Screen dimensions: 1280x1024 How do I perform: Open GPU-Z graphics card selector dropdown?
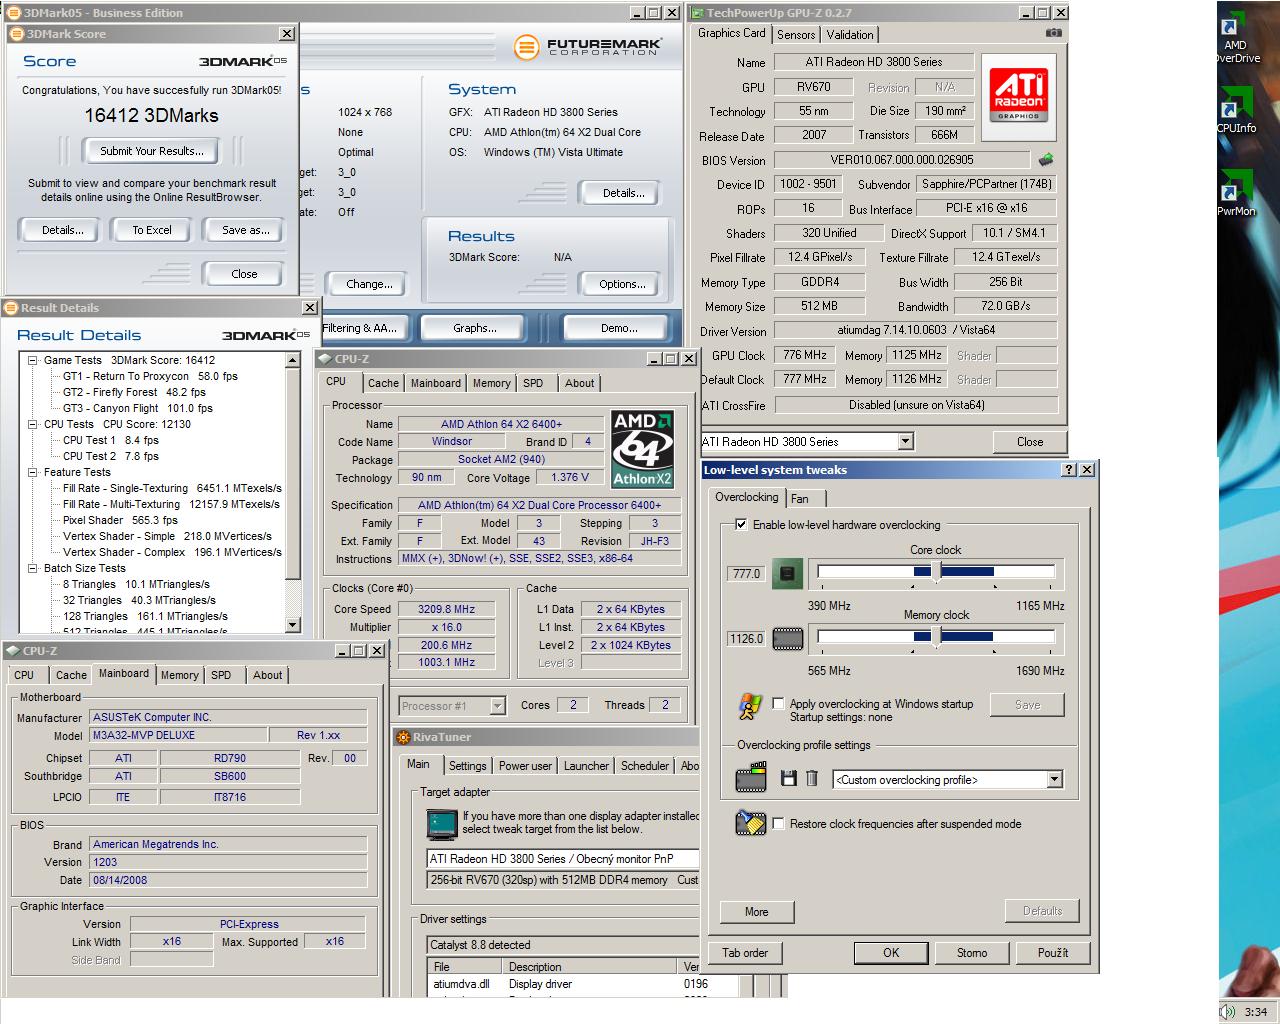pyautogui.click(x=905, y=441)
